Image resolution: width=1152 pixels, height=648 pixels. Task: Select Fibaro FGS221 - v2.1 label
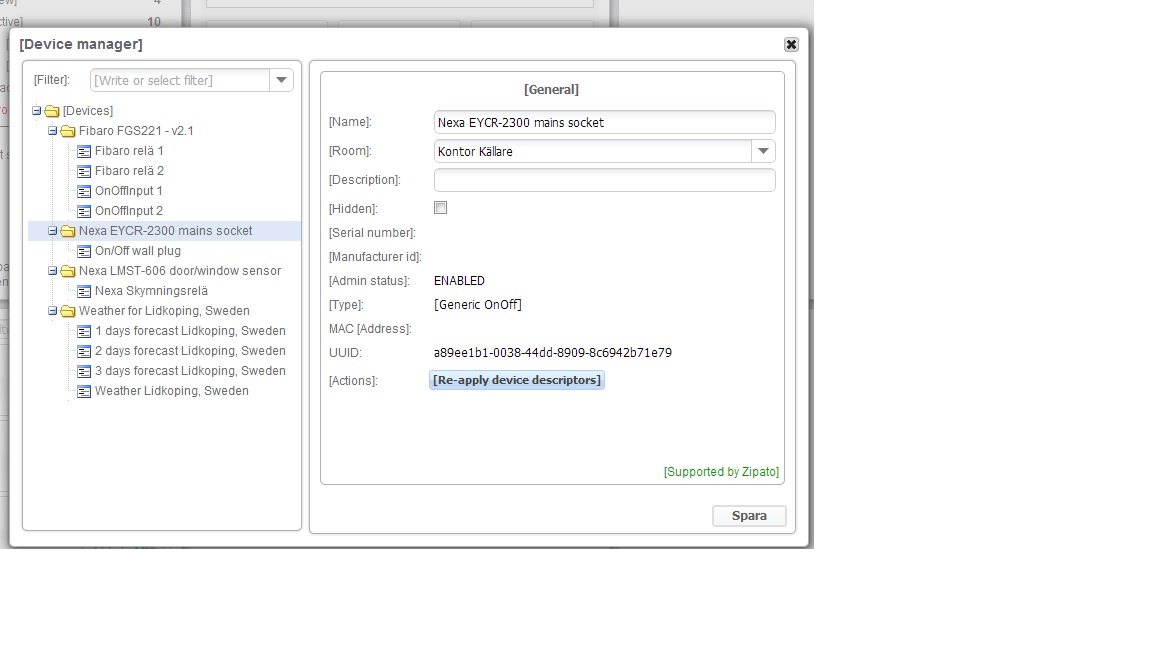point(136,131)
